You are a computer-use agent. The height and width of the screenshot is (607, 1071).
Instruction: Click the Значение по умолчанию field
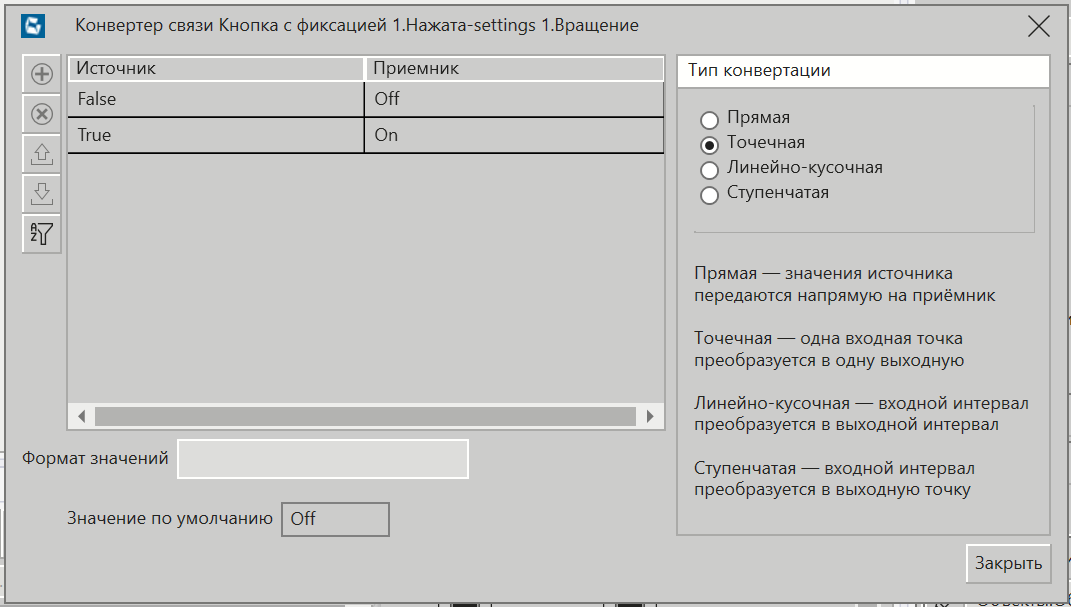coord(335,520)
